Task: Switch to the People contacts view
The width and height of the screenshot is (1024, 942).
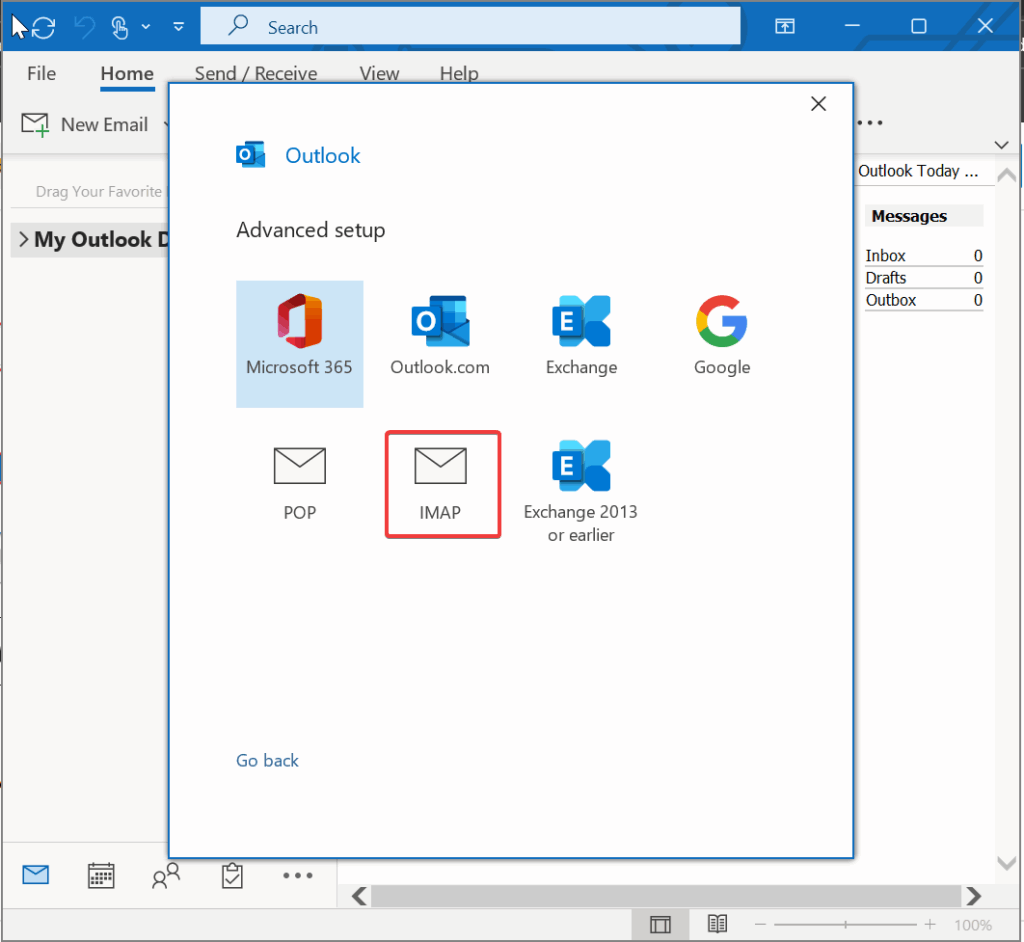Action: tap(166, 876)
